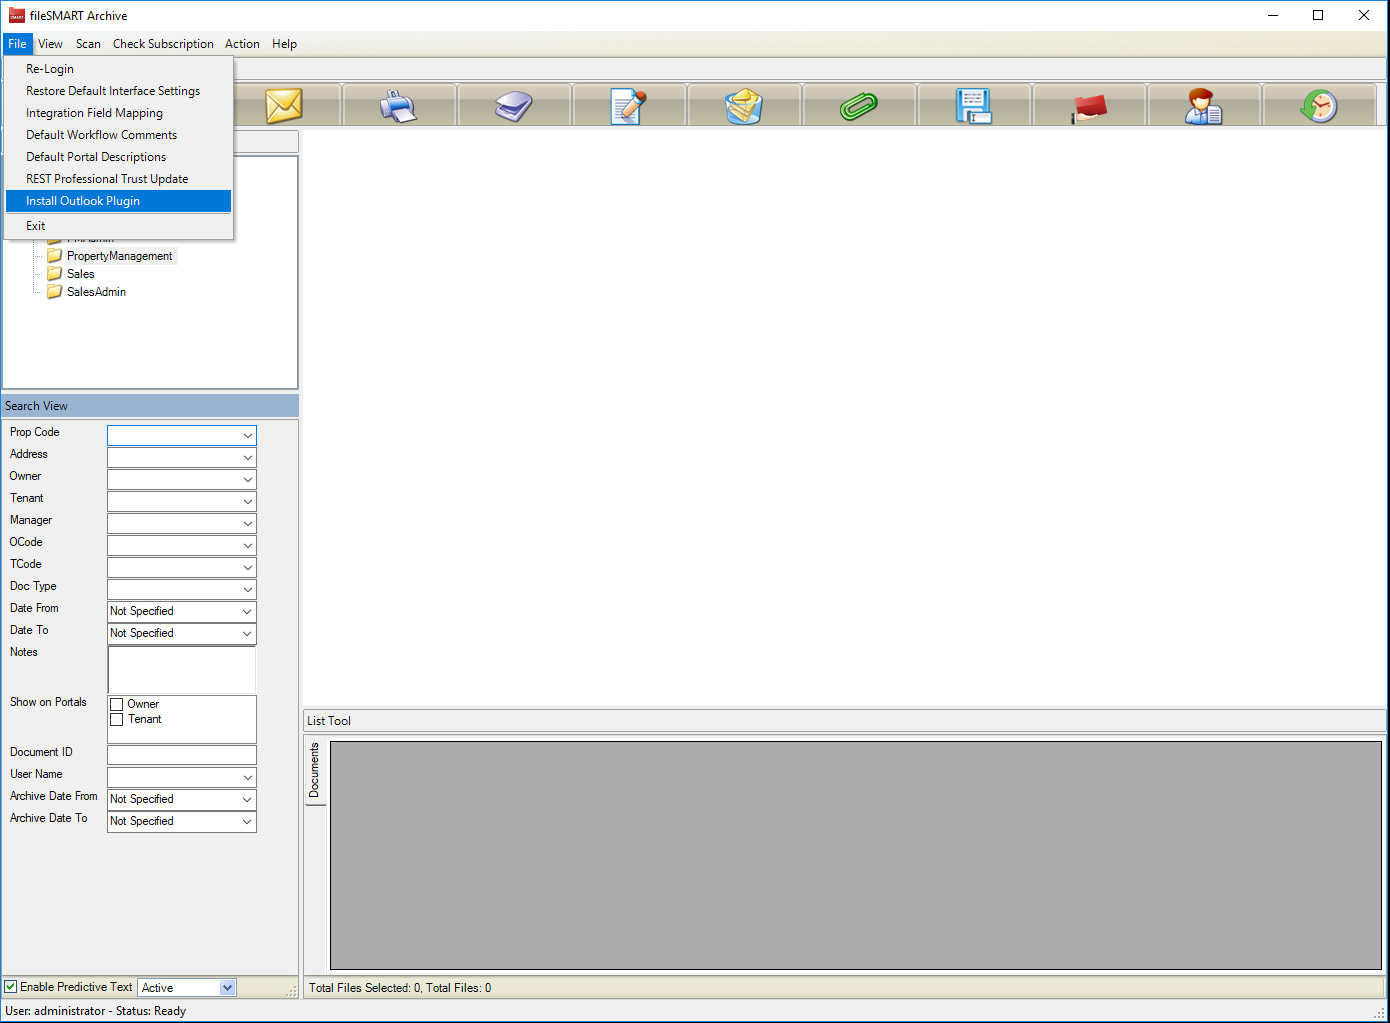Image resolution: width=1390 pixels, height=1023 pixels.
Task: Open the Doc Type dropdown
Action: coord(247,589)
